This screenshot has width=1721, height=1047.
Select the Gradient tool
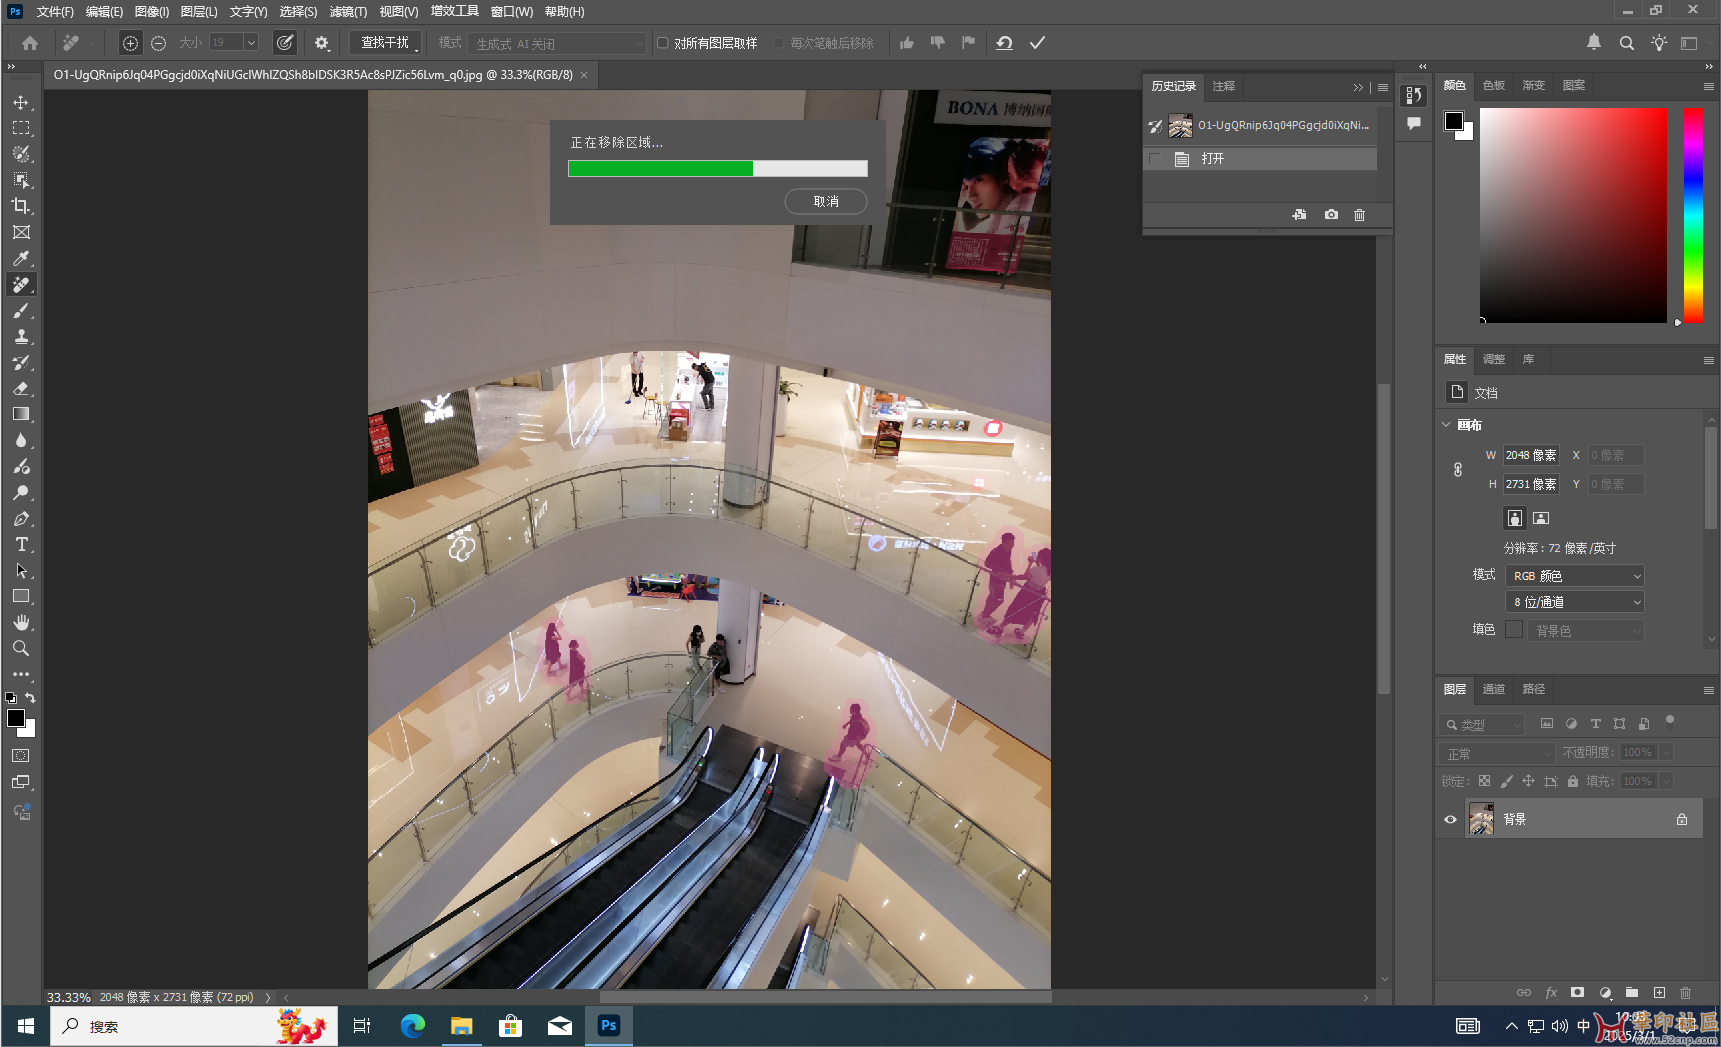point(21,414)
